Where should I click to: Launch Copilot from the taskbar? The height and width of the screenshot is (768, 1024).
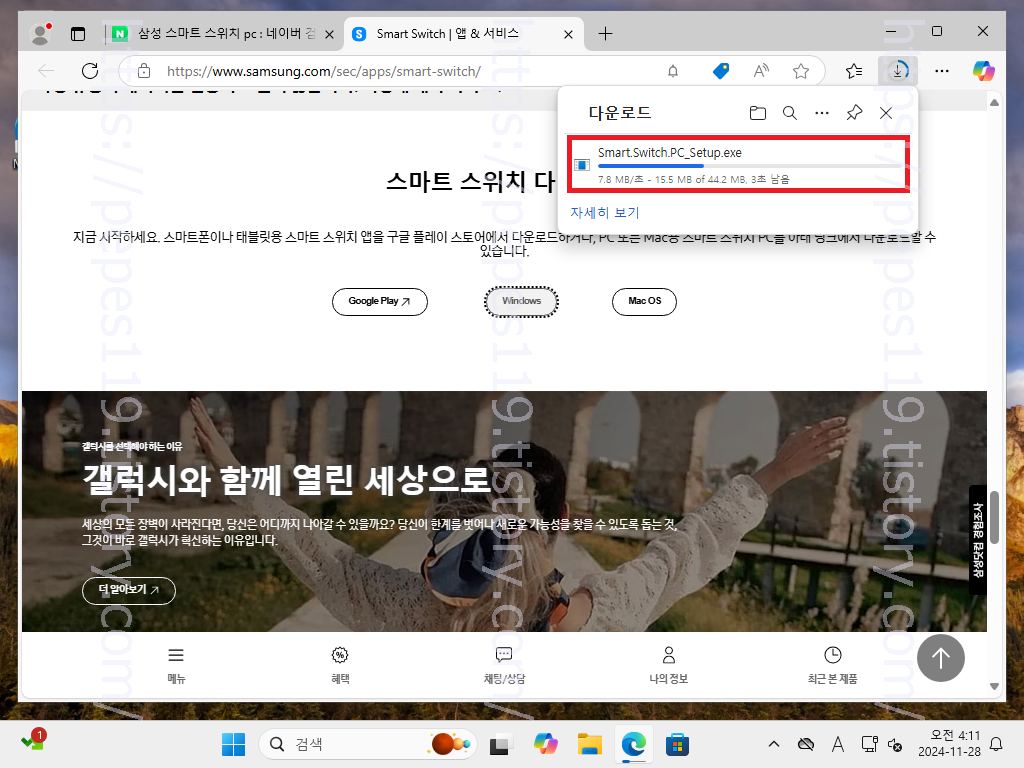pos(545,744)
